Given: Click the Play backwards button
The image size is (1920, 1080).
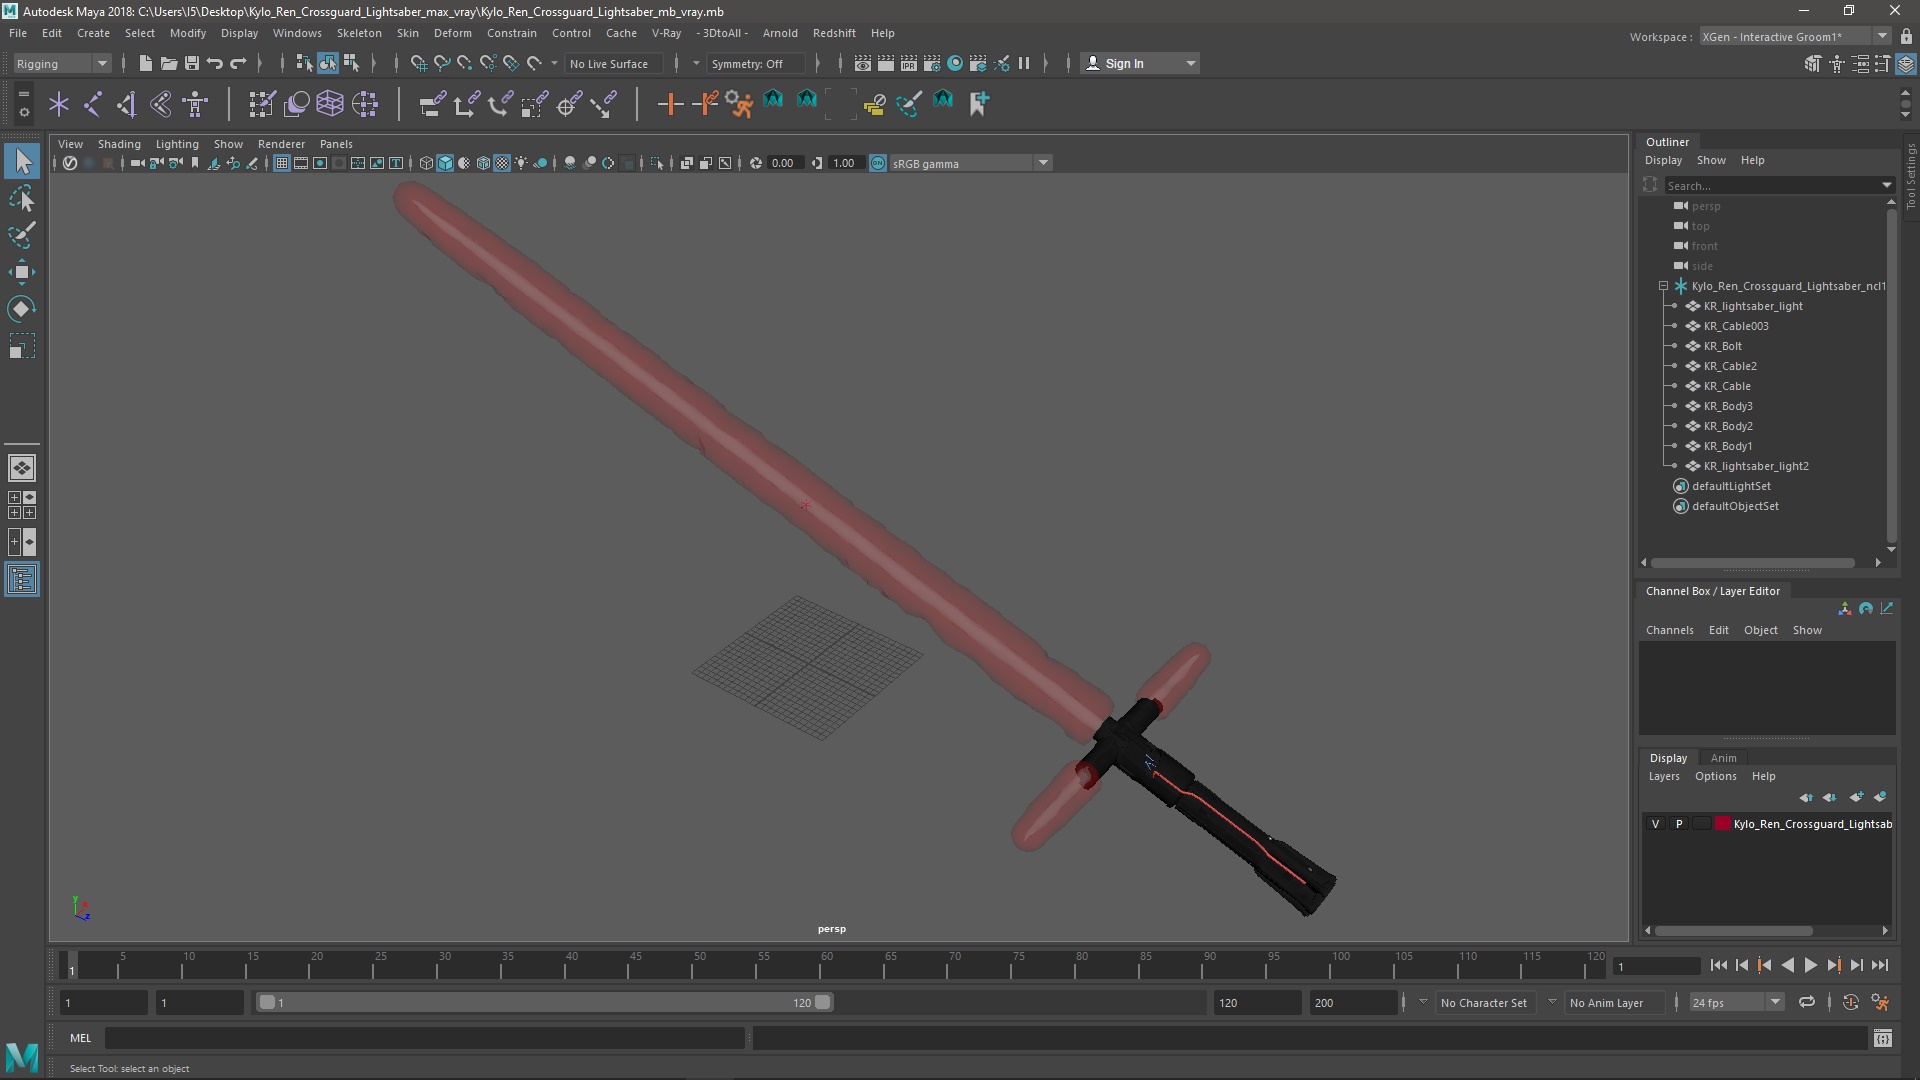Looking at the screenshot, I should [1788, 965].
